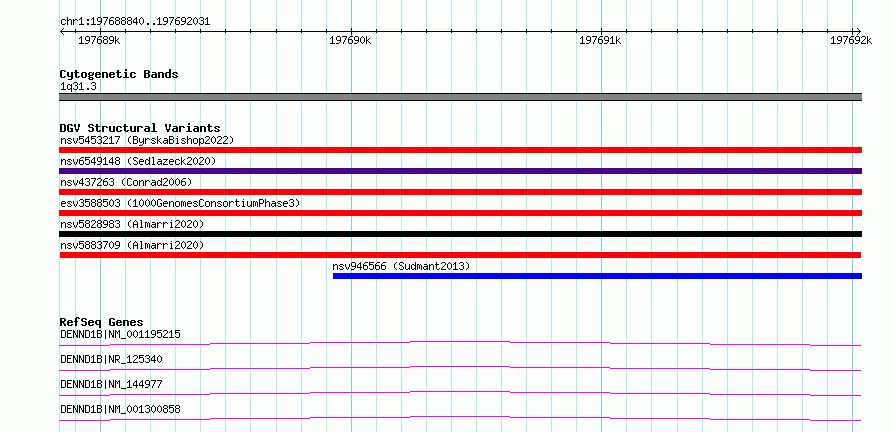Open the DENND1B|NM_144977 transcript label
The image size is (890, 432).
tap(111, 384)
